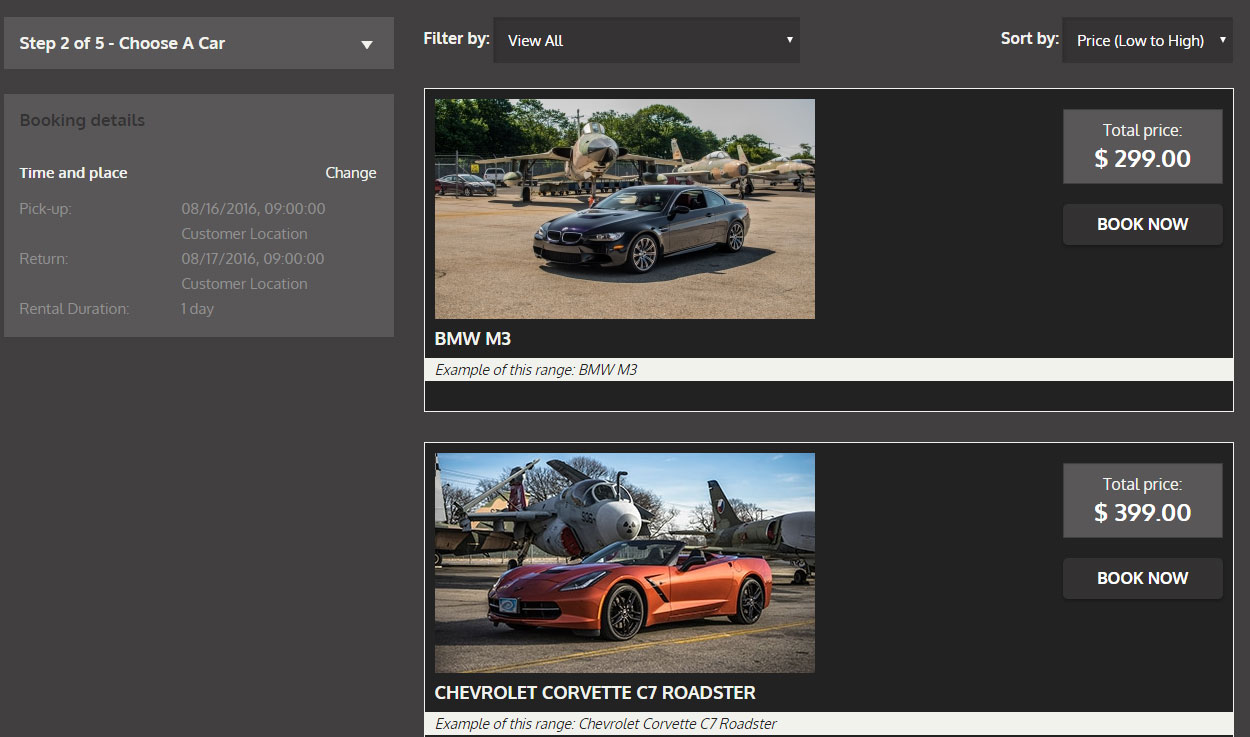
Task: Click 'Example of this range: Chevrolet Corvette C7 Roadster'
Action: 606,724
